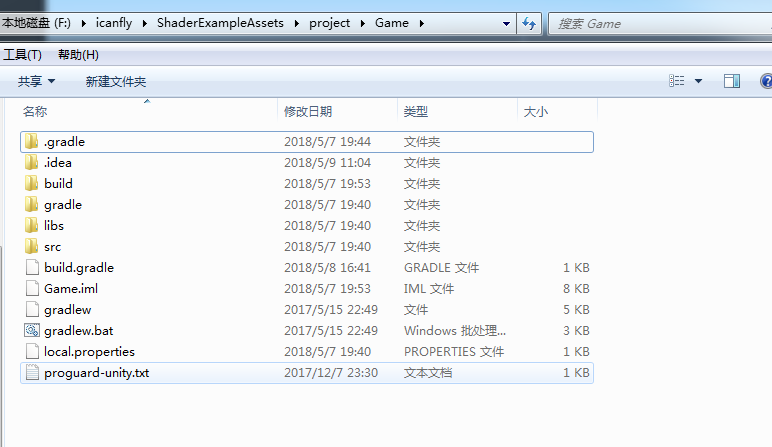Toggle the preview pane button
Image resolution: width=772 pixels, height=447 pixels.
732,81
